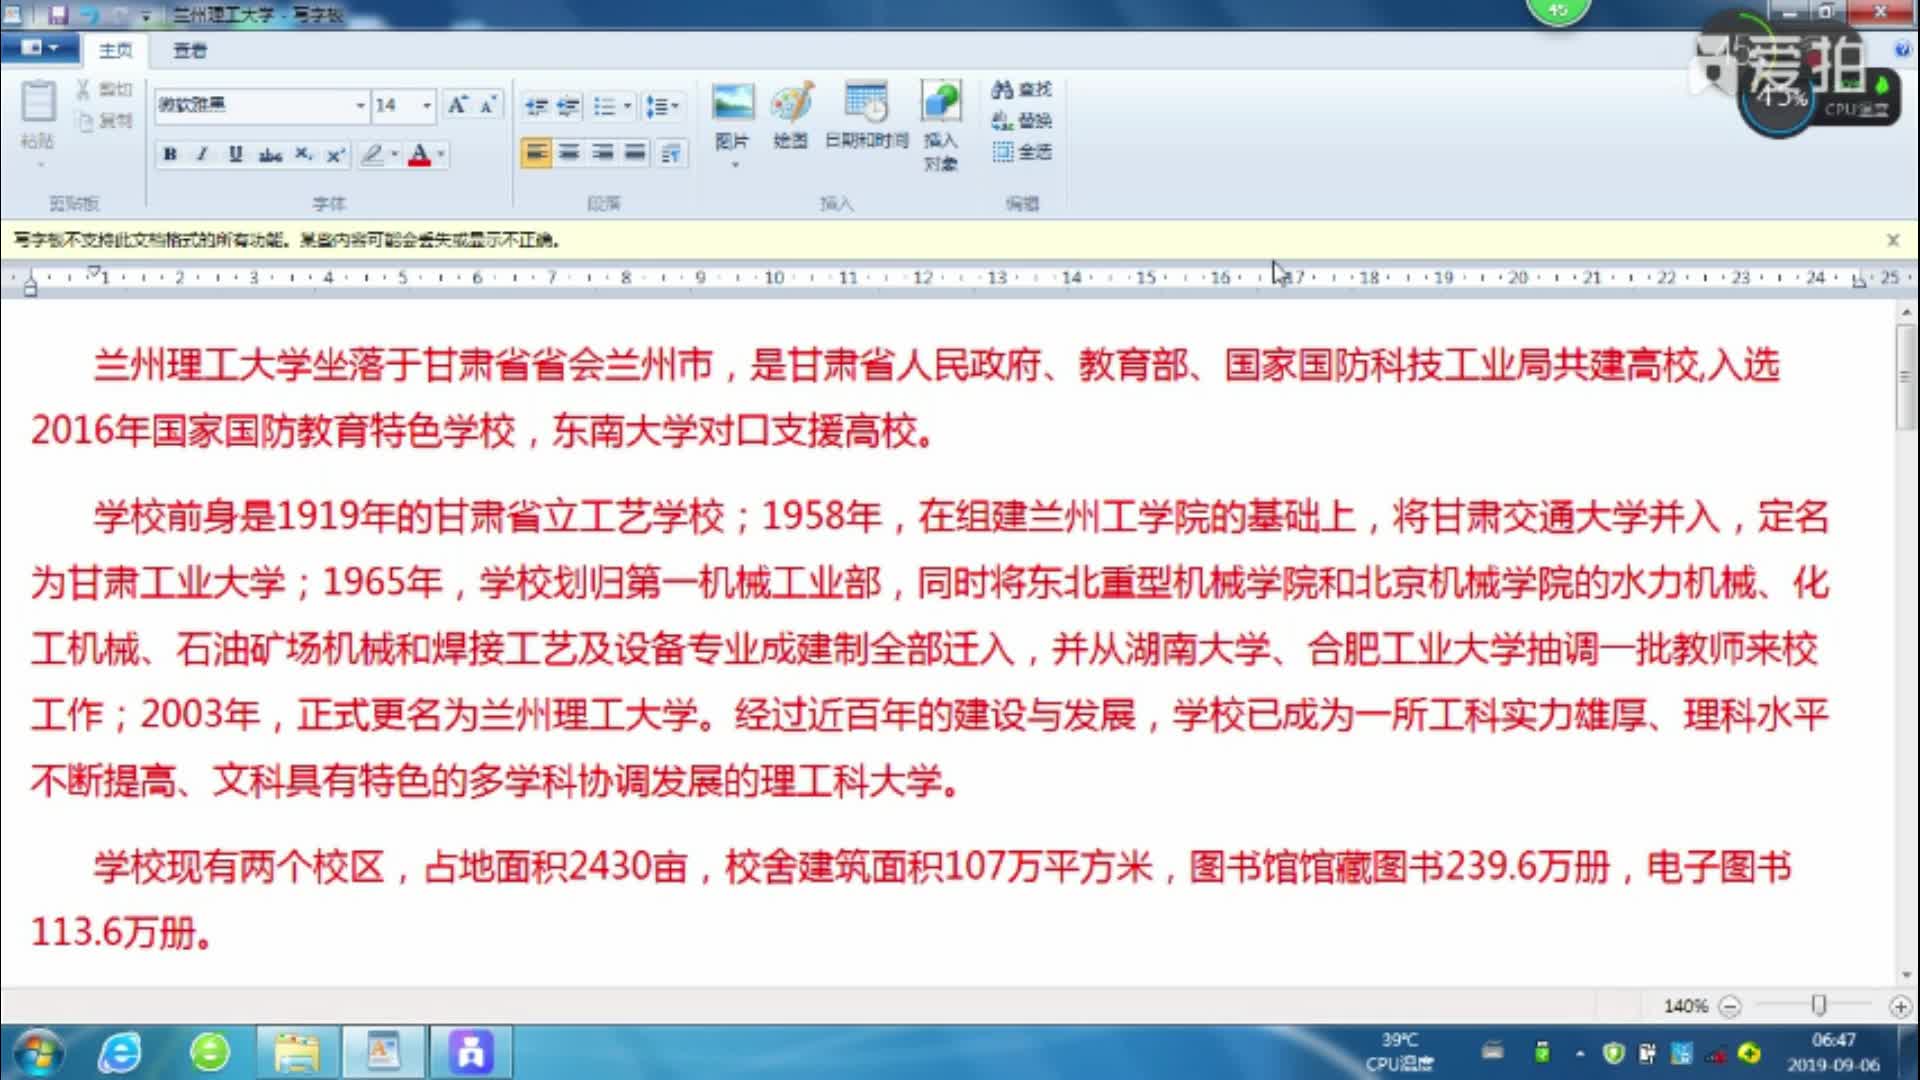
Task: Show hidden system tray icons arrow
Action: click(x=1579, y=1053)
